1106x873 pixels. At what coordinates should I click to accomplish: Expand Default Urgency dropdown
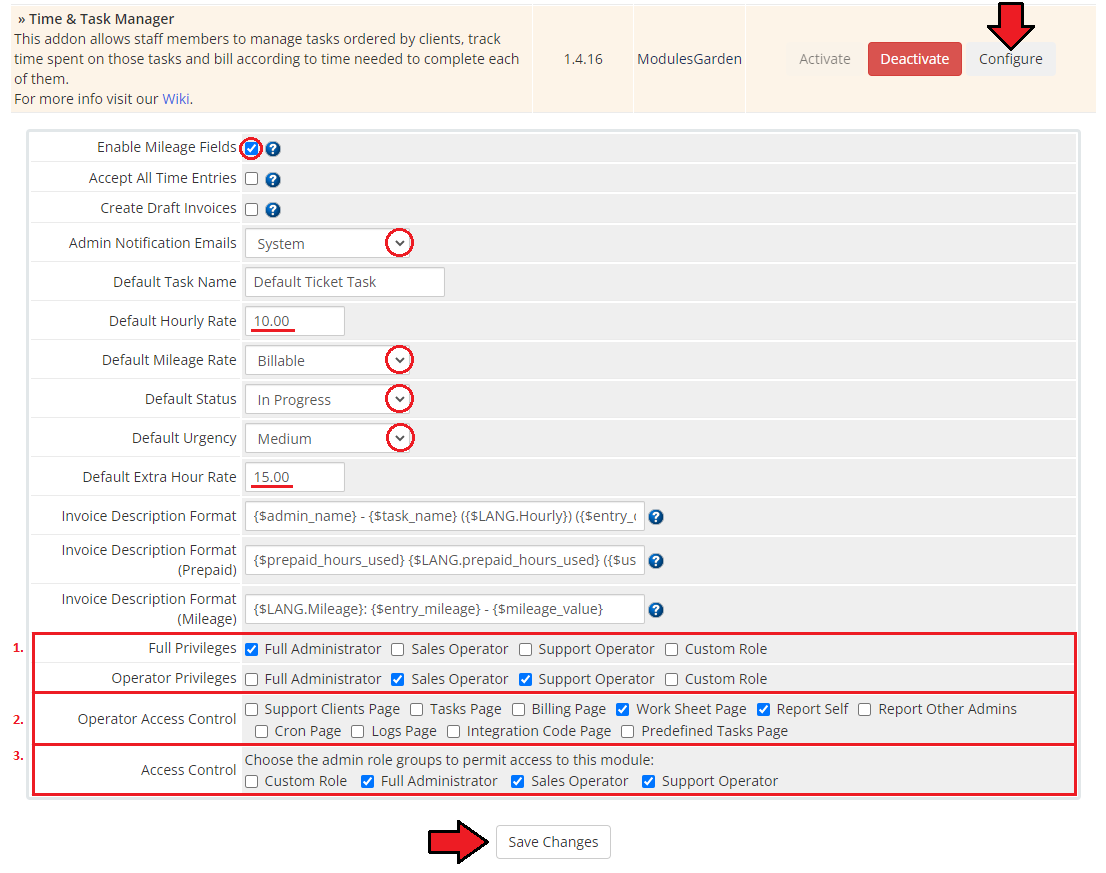pos(329,438)
